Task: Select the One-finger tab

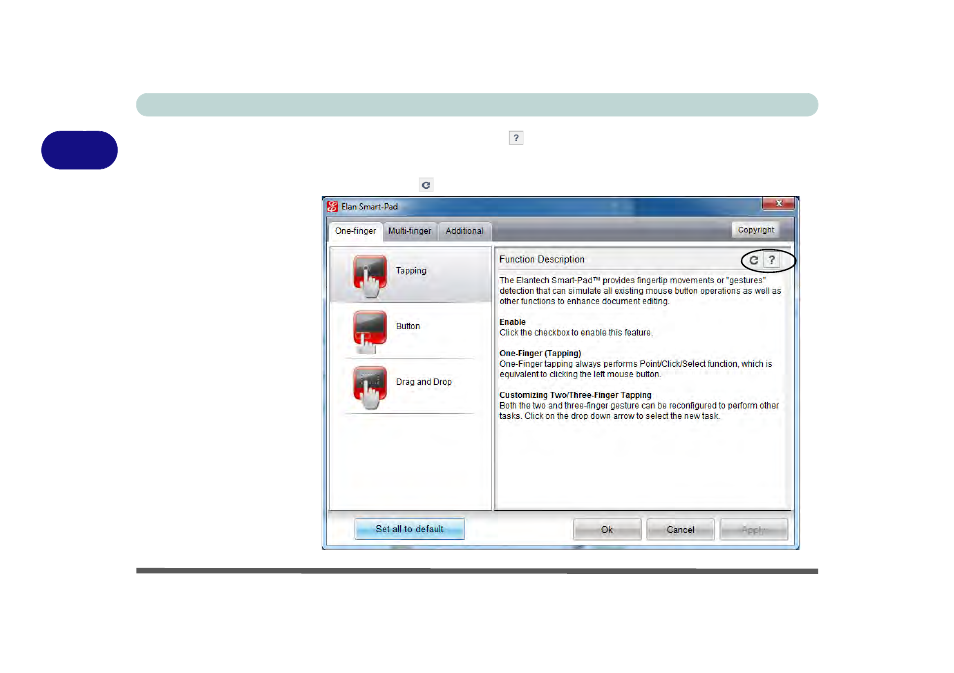Action: [x=355, y=231]
